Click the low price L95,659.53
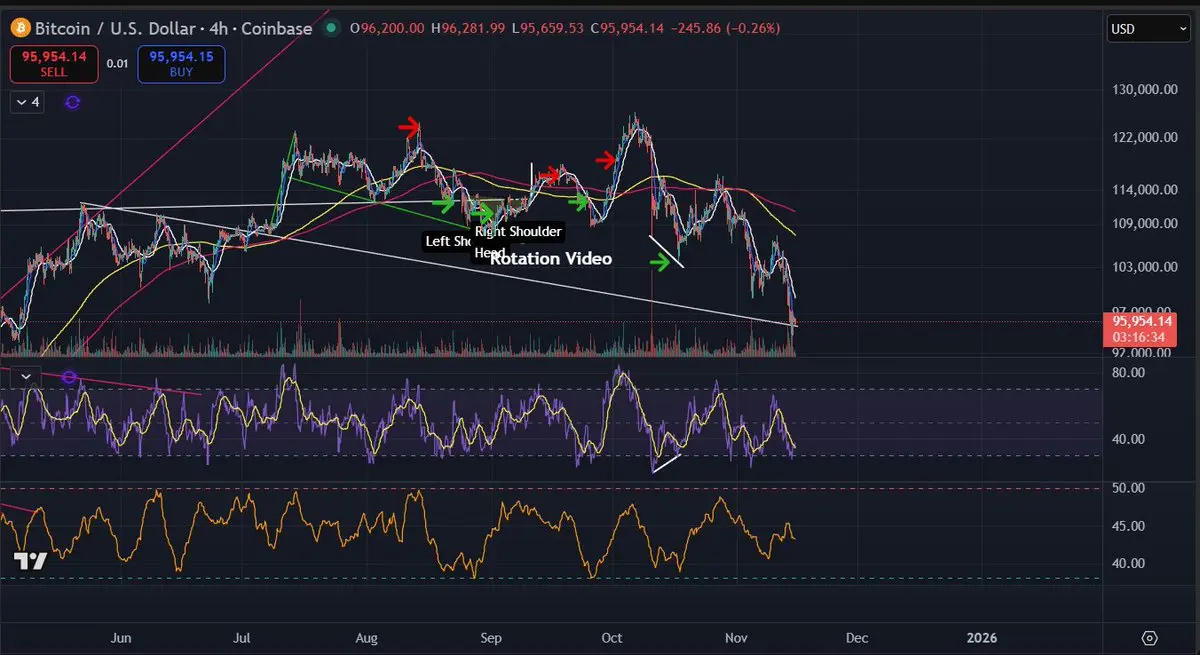This screenshot has height=655, width=1200. click(x=548, y=28)
